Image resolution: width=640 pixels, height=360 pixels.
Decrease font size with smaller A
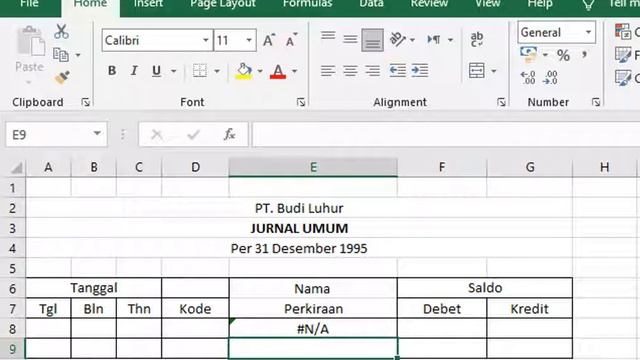(291, 40)
